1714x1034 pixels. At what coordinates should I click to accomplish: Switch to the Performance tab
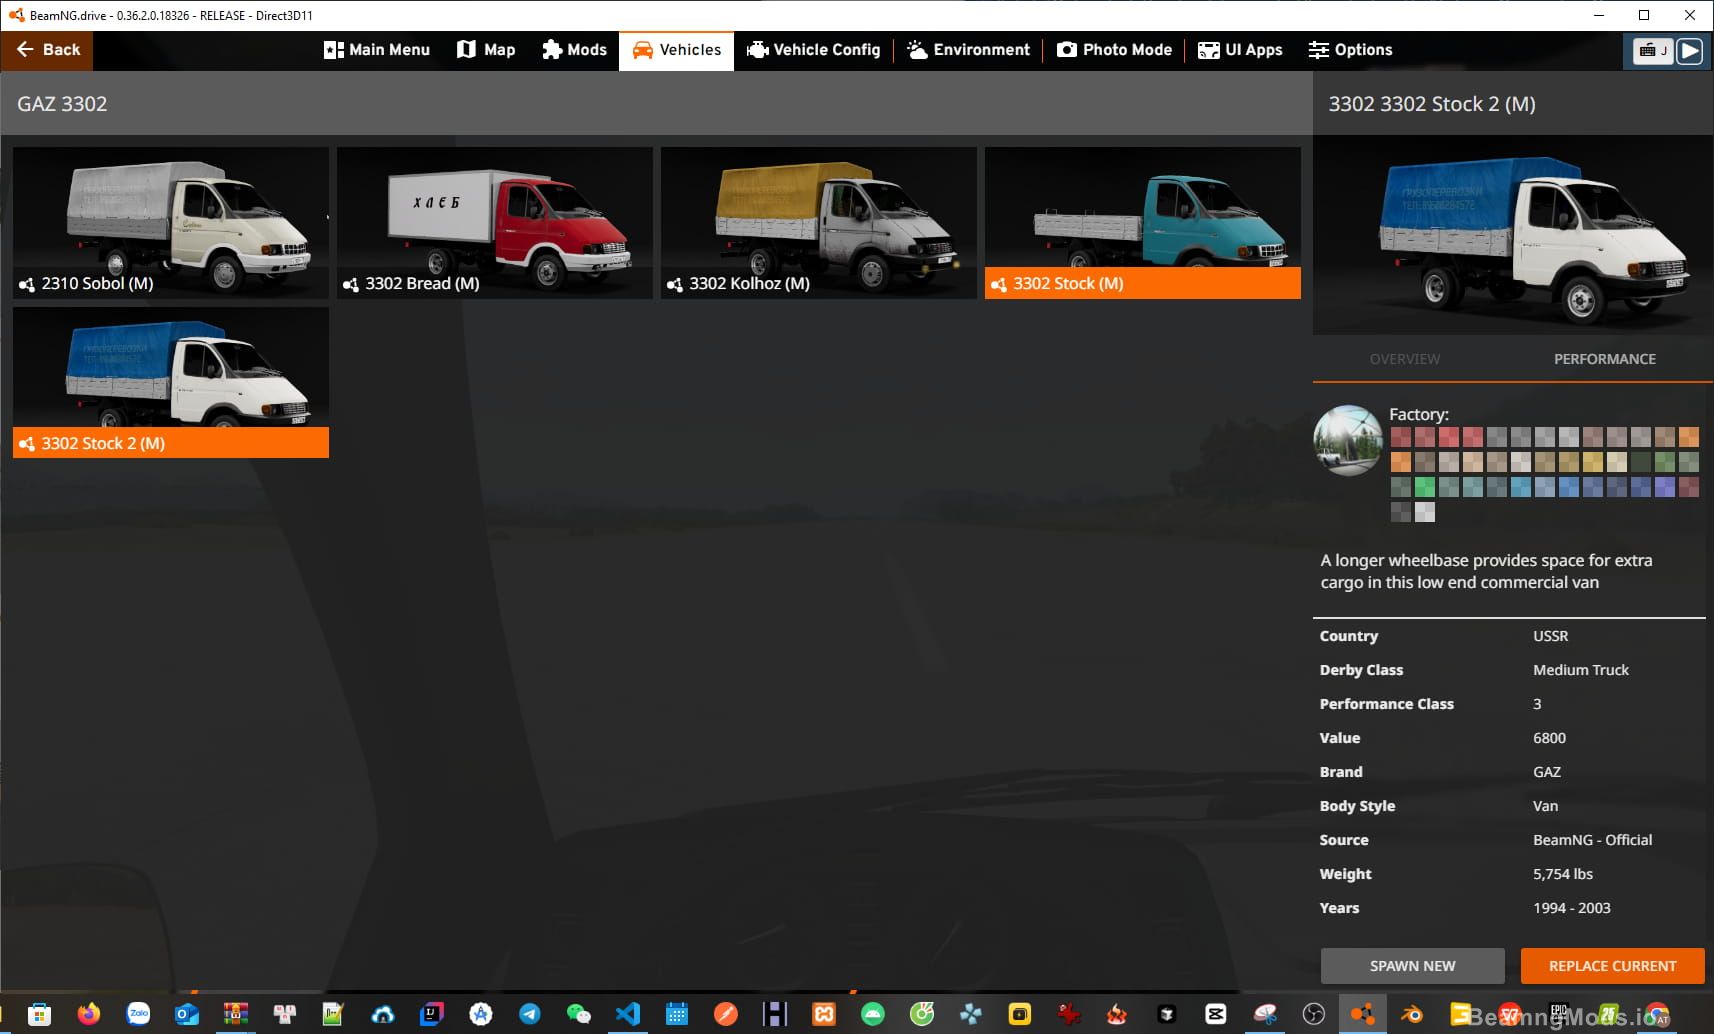(x=1604, y=359)
